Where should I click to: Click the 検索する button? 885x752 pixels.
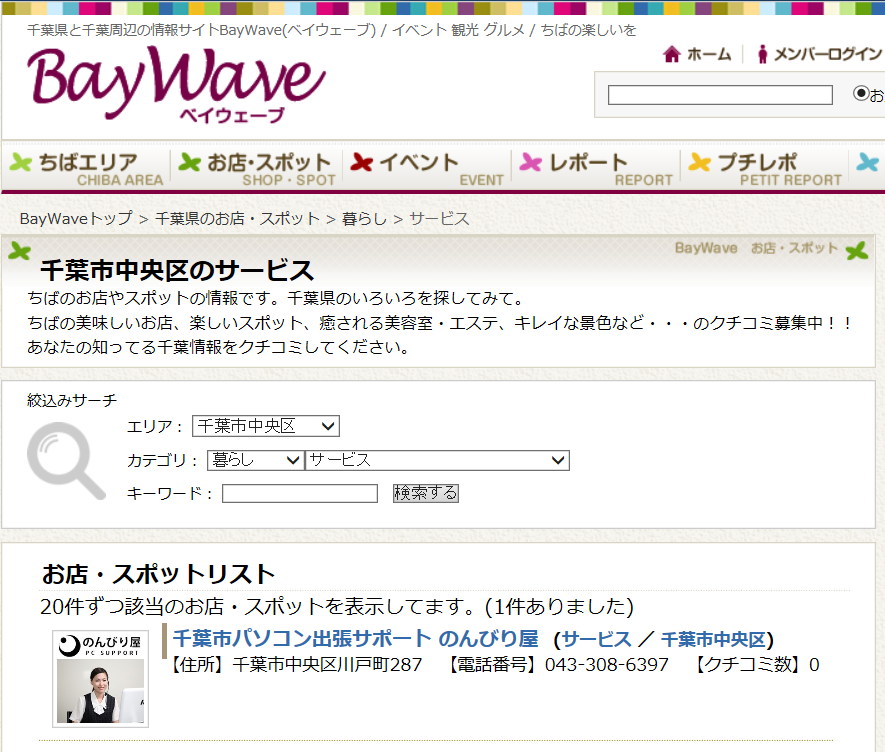(426, 493)
